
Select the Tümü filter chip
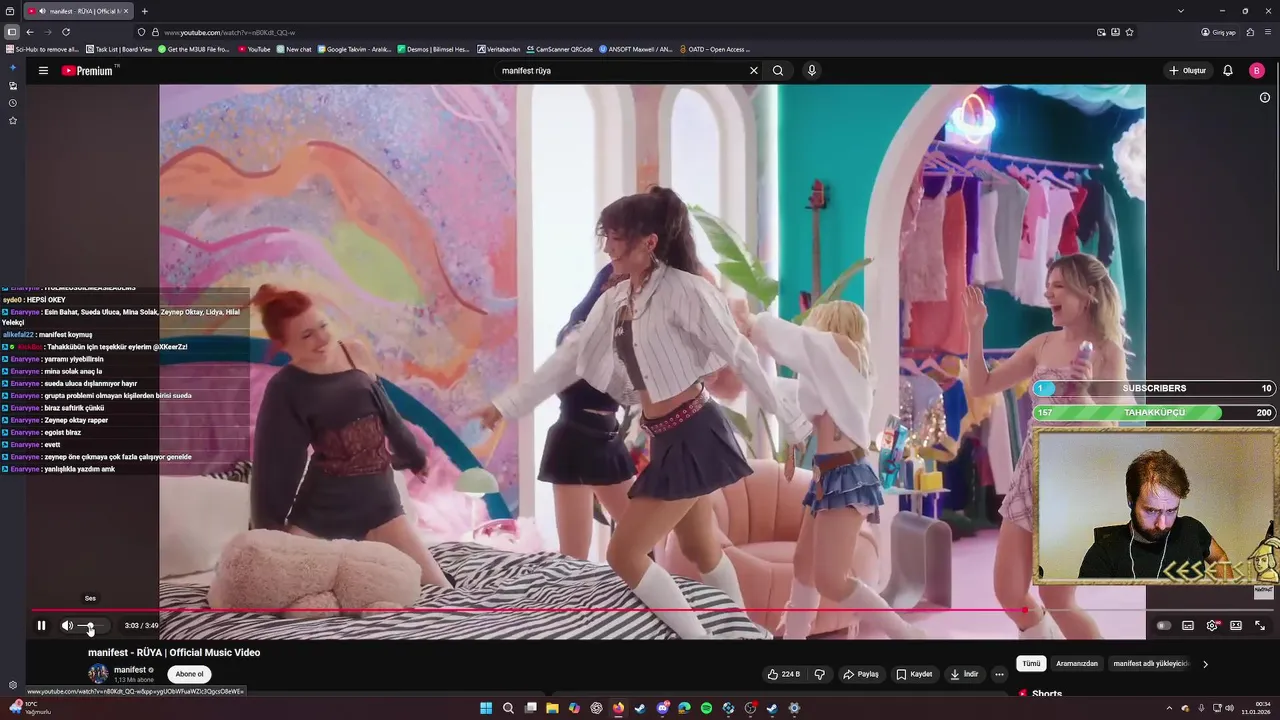click(1031, 664)
